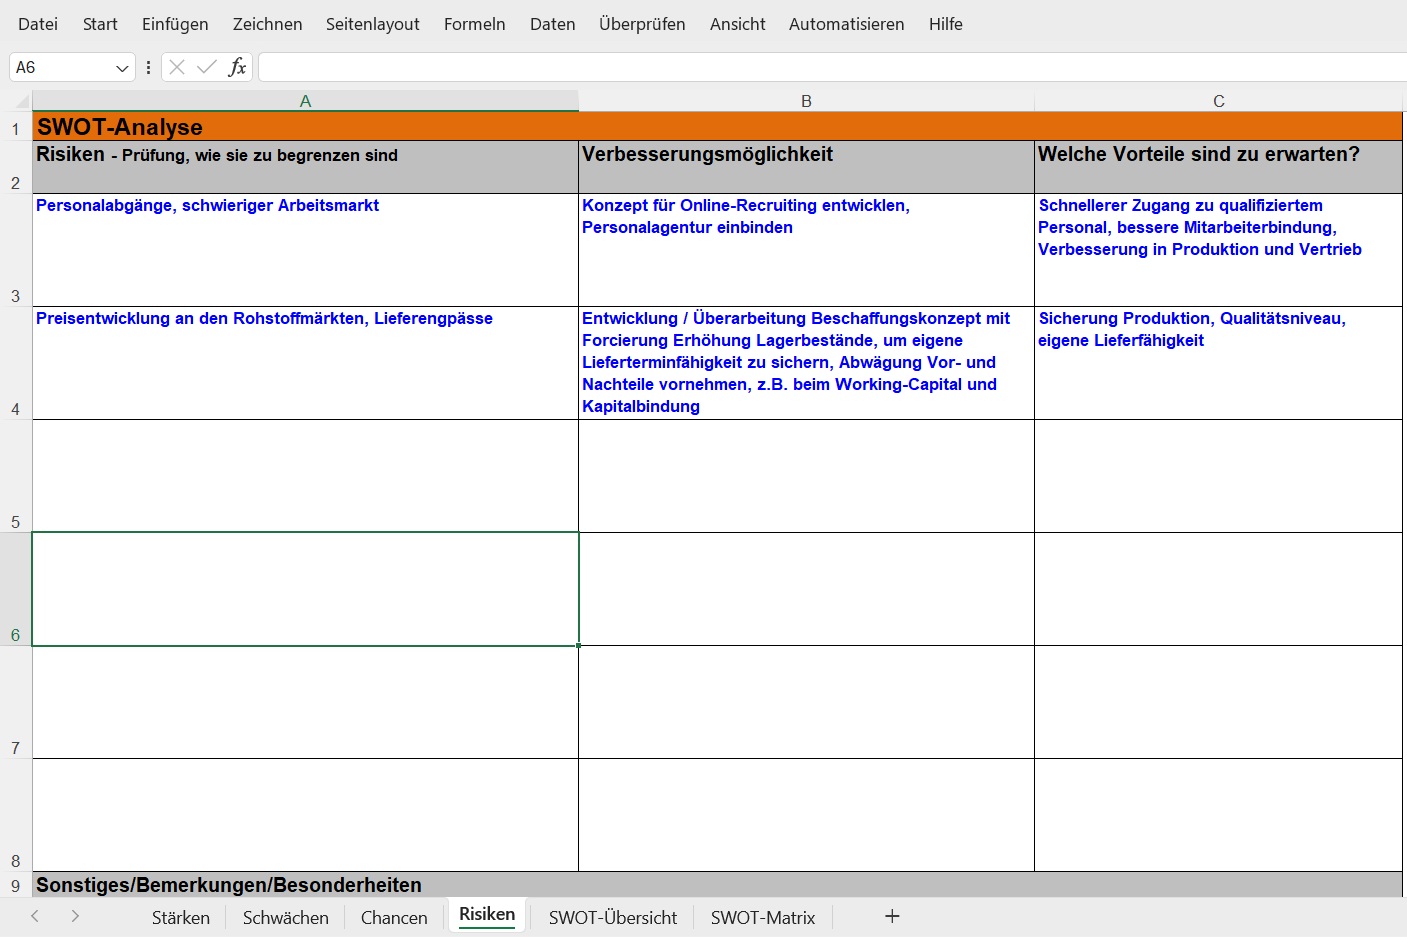
Task: Open the Hilfe ribbon tab
Action: coord(945,24)
